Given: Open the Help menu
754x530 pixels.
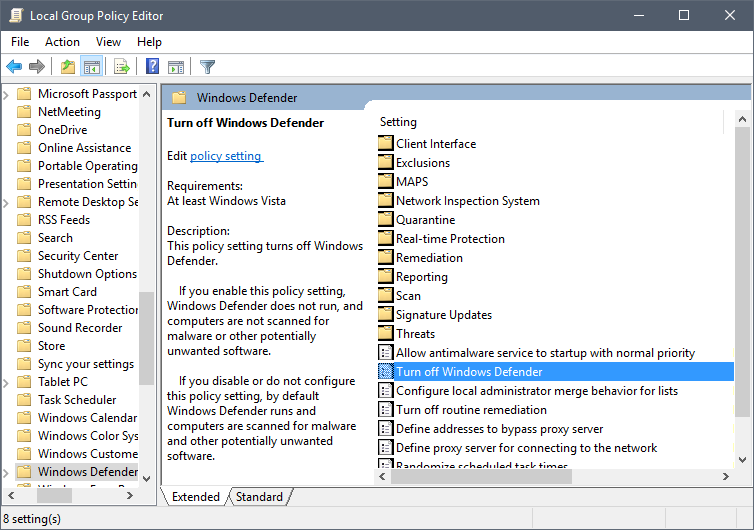Looking at the screenshot, I should 149,42.
